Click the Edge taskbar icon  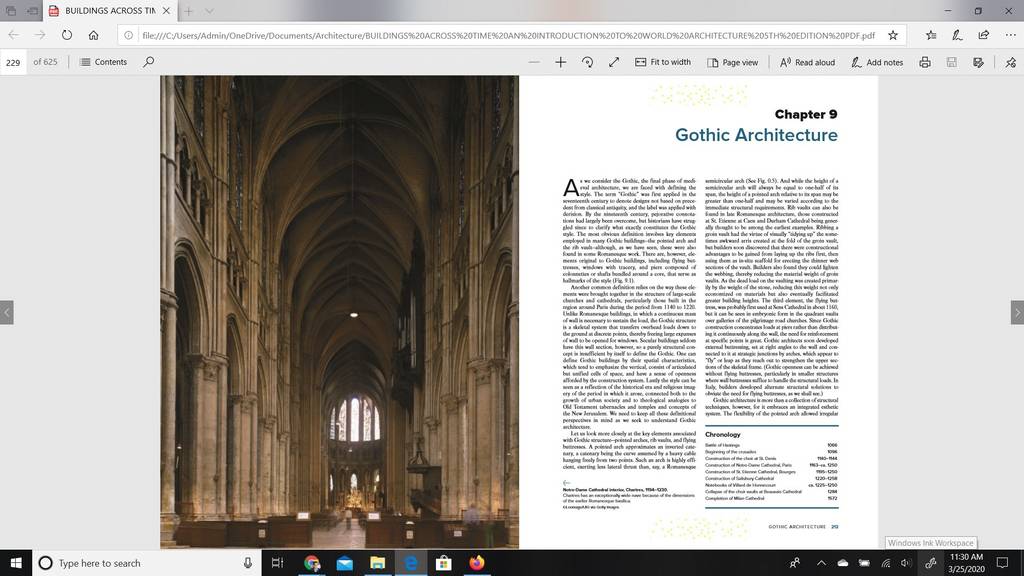pos(411,563)
